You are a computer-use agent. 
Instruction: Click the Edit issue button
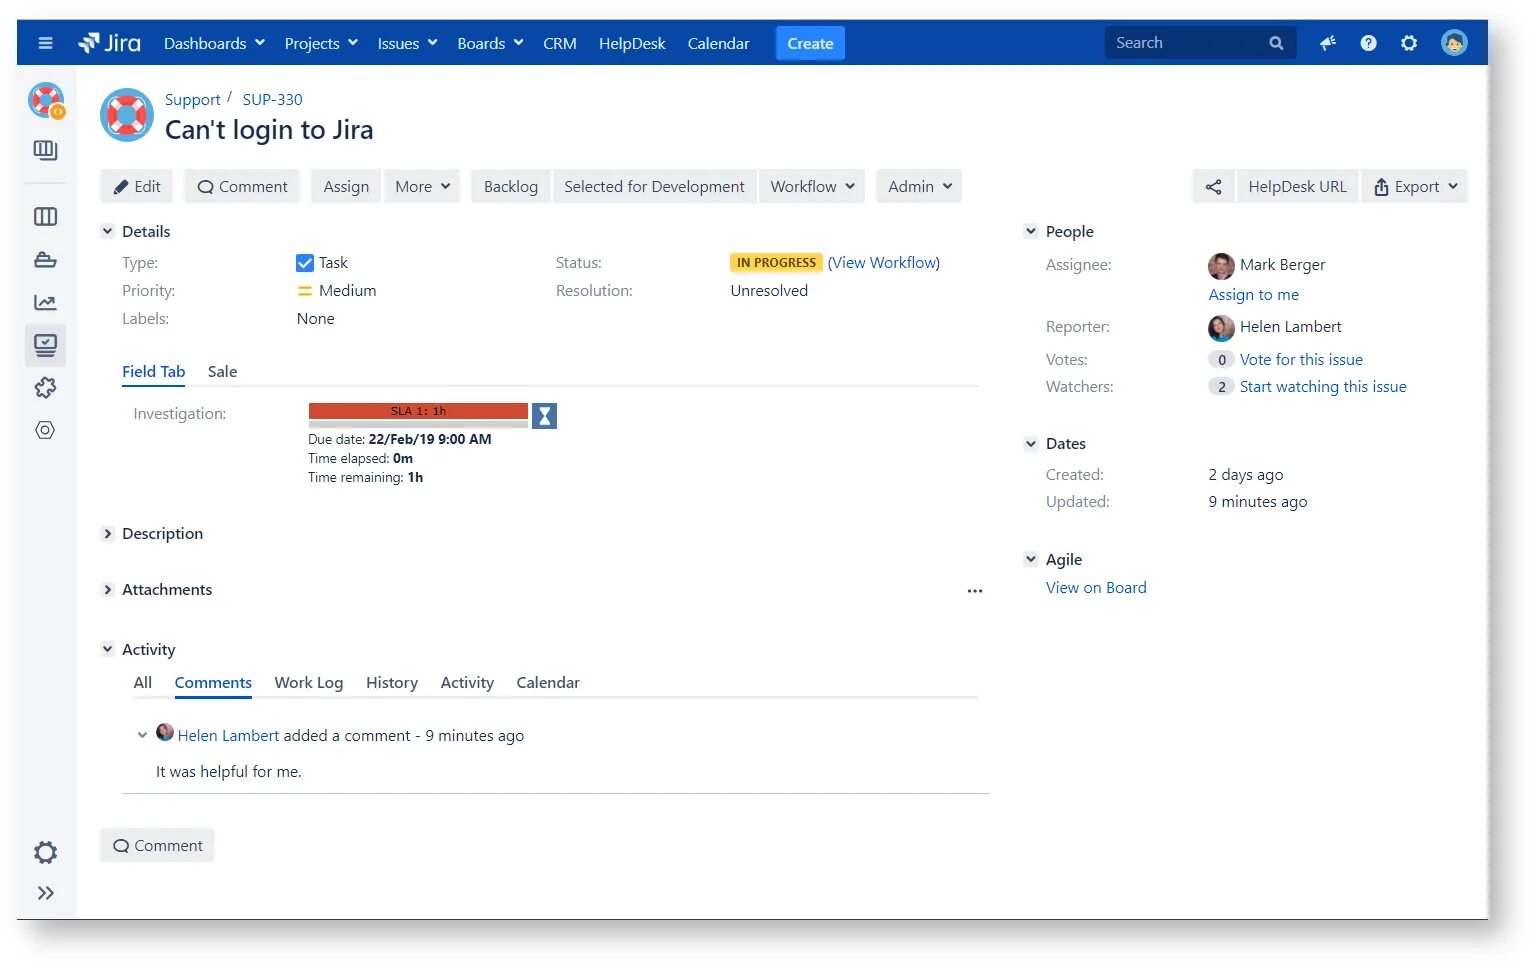137,187
